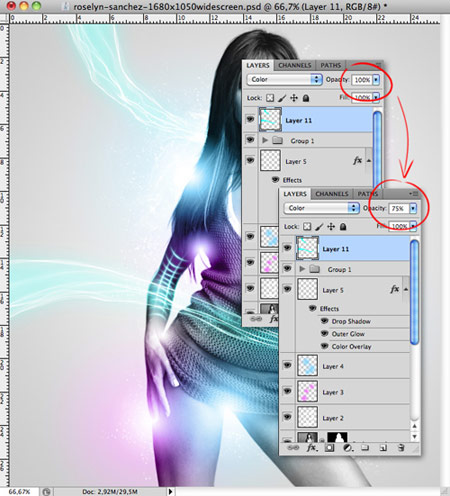Open the opacity slider arrow next to 75%

(413, 208)
